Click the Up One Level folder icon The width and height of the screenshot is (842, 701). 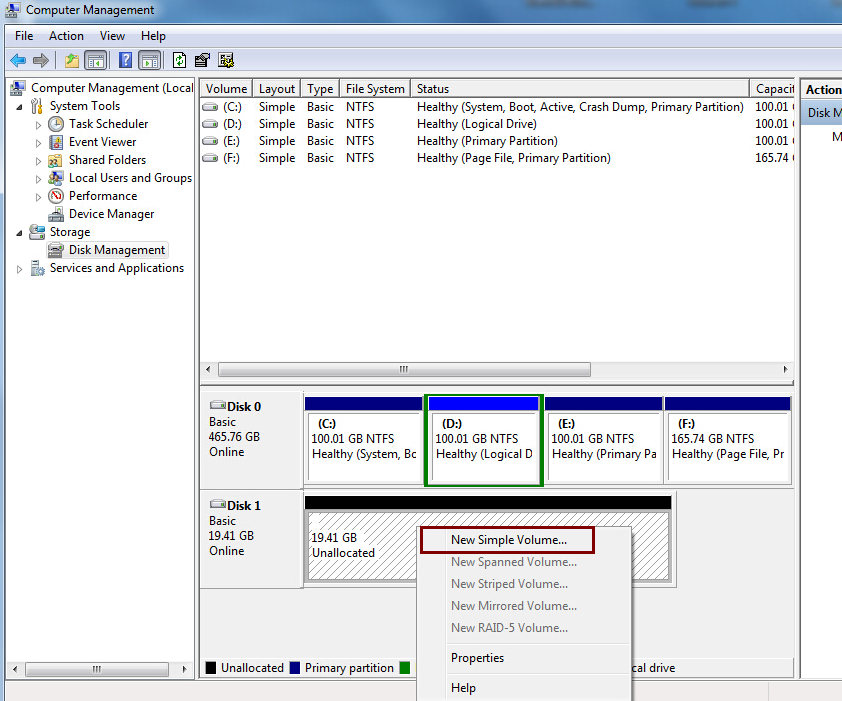tap(72, 60)
